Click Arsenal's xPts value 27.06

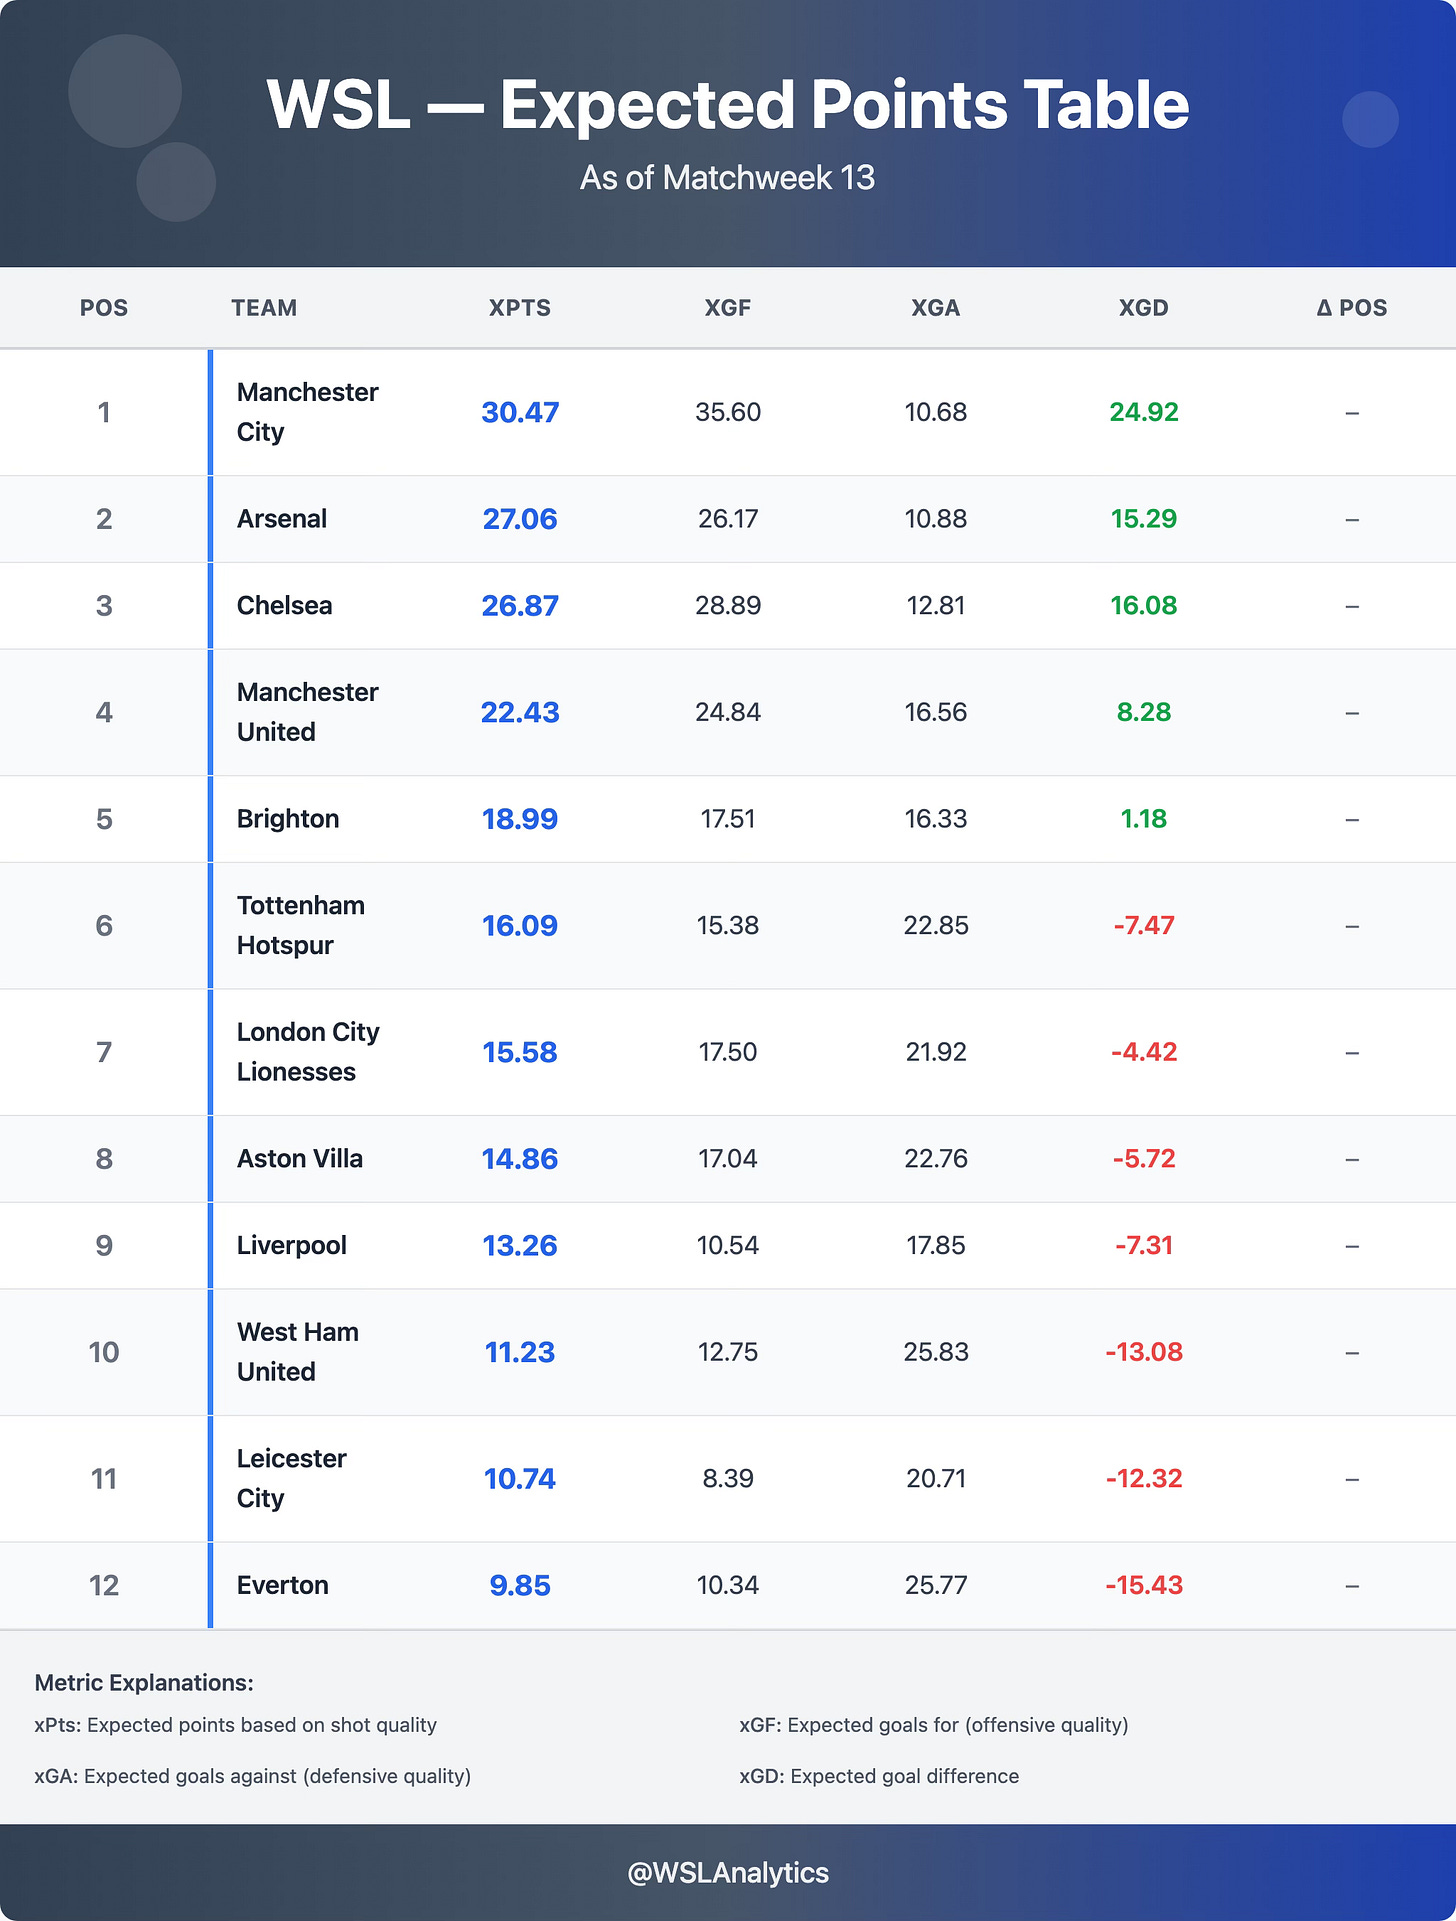pyautogui.click(x=520, y=519)
